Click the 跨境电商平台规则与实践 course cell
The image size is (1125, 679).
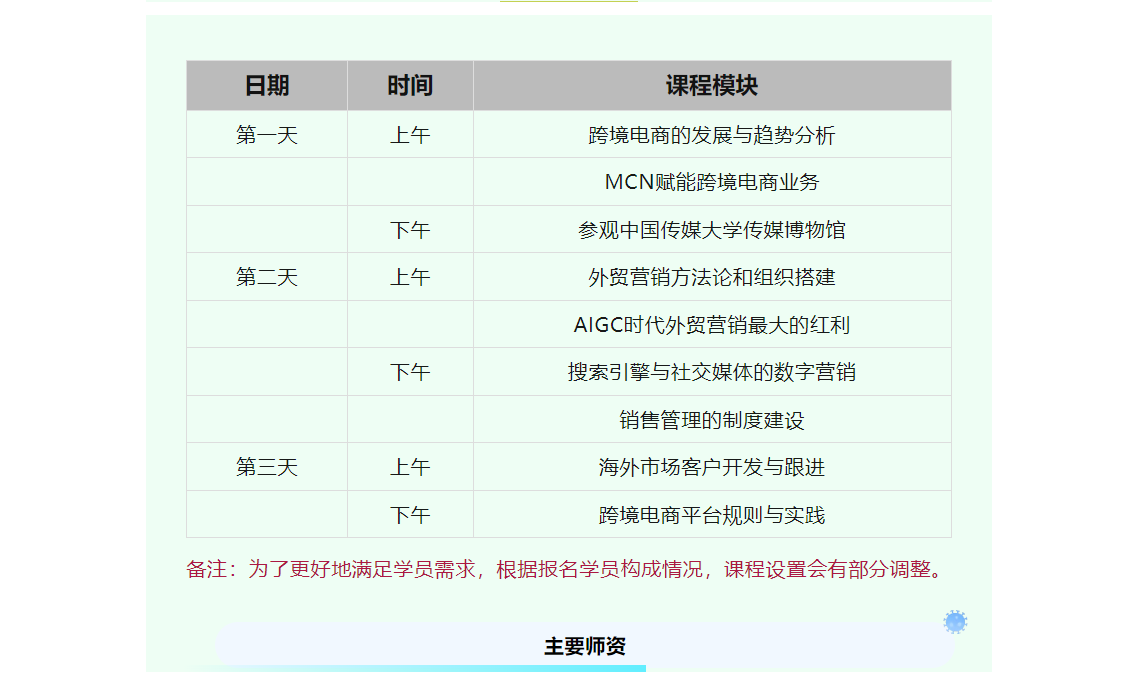712,515
